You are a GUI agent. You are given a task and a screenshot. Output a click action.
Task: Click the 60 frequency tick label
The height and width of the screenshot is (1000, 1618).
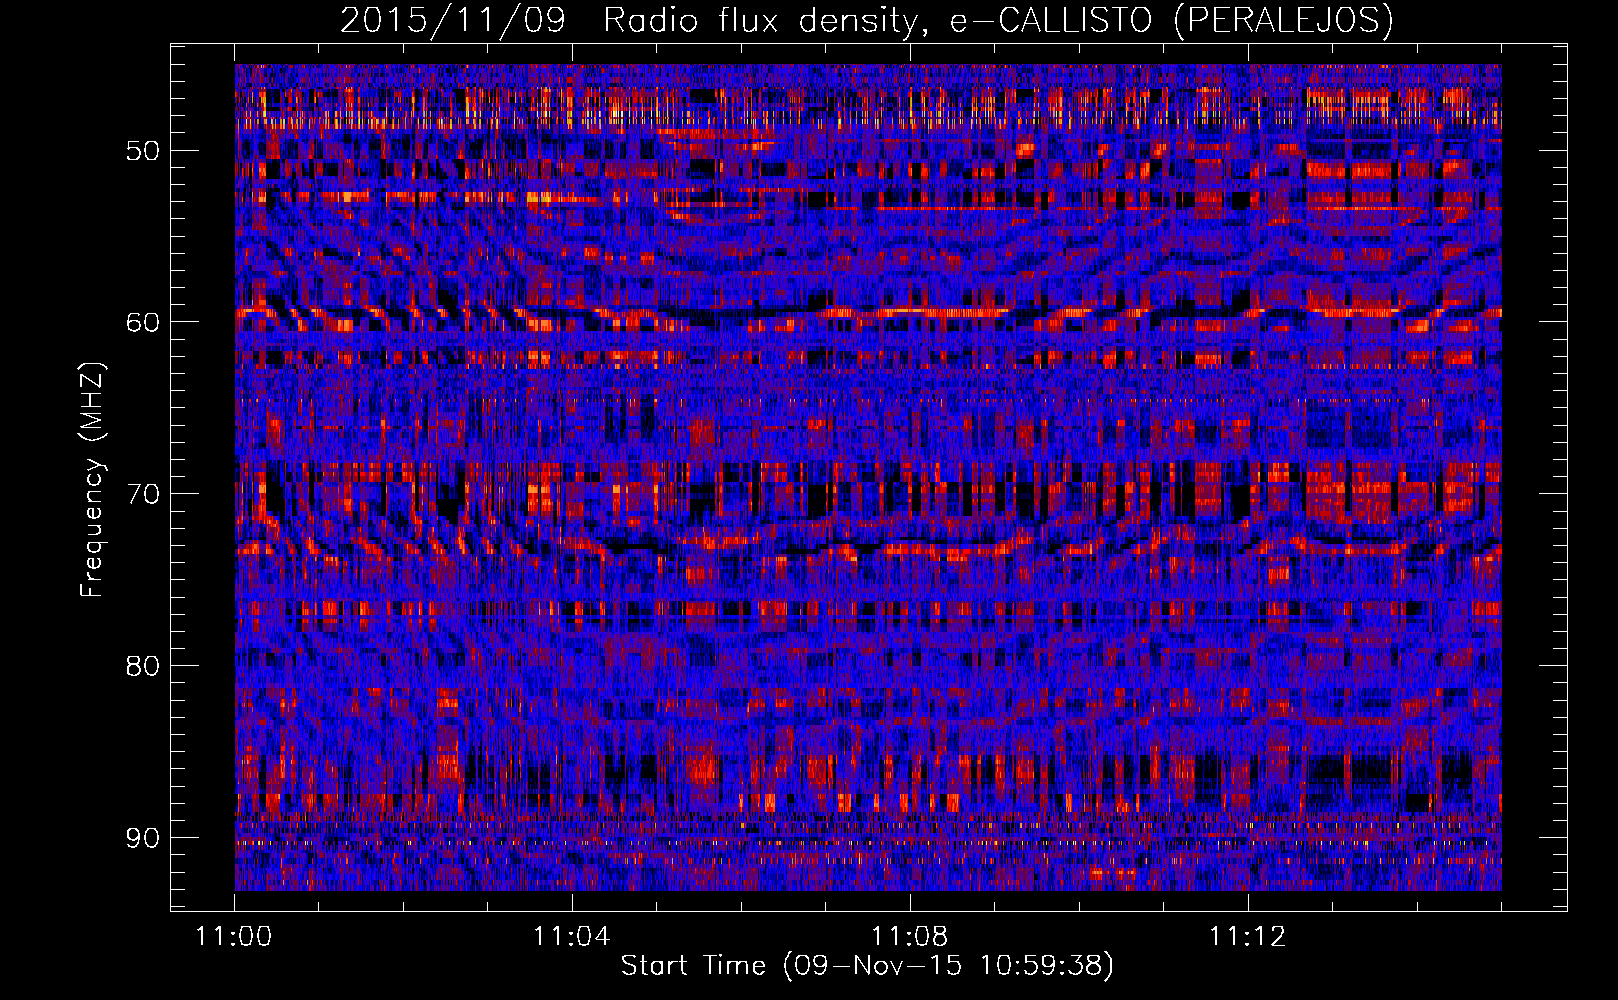click(x=142, y=322)
